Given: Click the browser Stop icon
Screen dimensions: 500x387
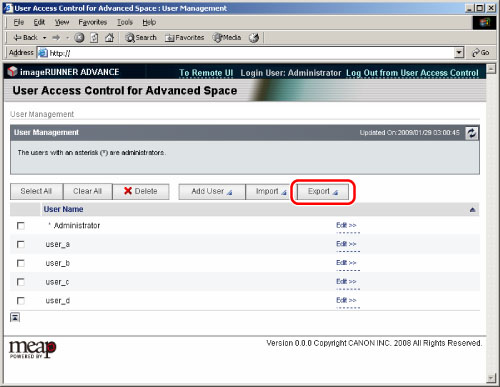Looking at the screenshot, I should click(x=79, y=38).
